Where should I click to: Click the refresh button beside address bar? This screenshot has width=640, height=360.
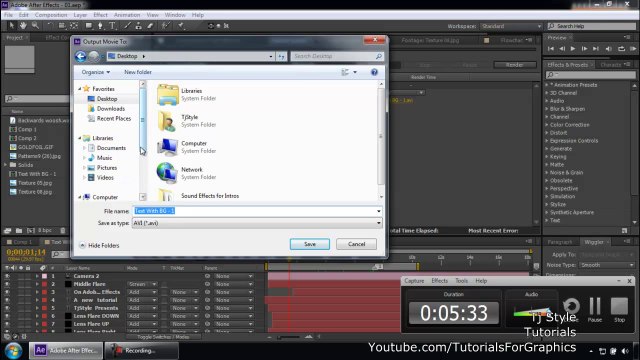click(281, 56)
